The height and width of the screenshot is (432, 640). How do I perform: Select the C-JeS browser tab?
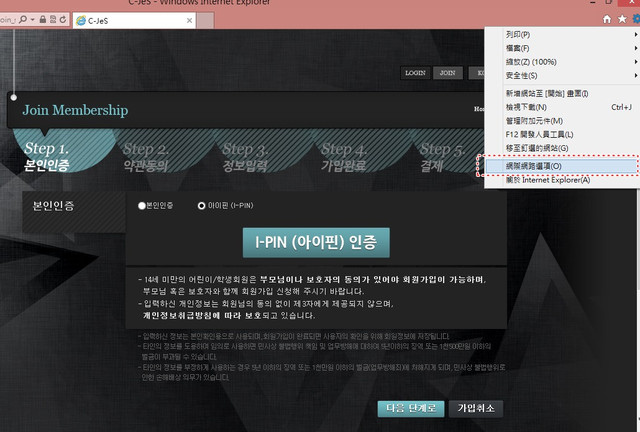(134, 20)
